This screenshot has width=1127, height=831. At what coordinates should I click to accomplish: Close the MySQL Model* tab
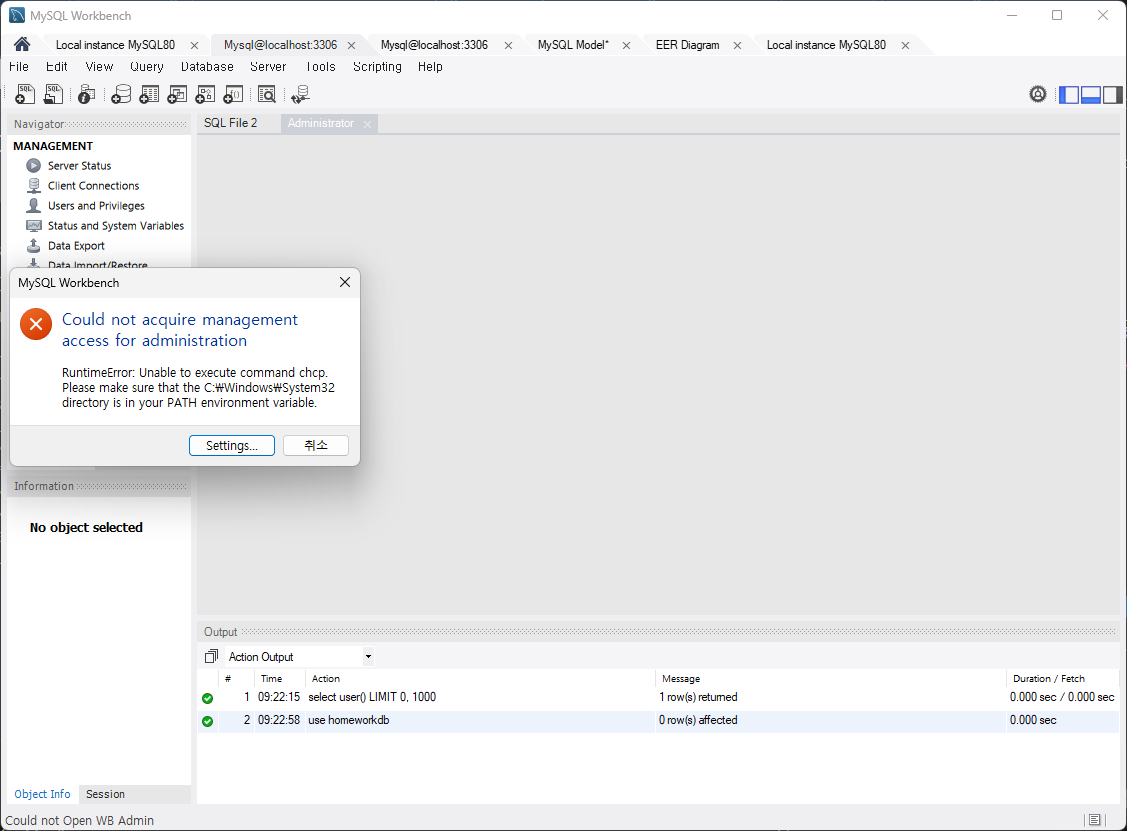click(627, 45)
